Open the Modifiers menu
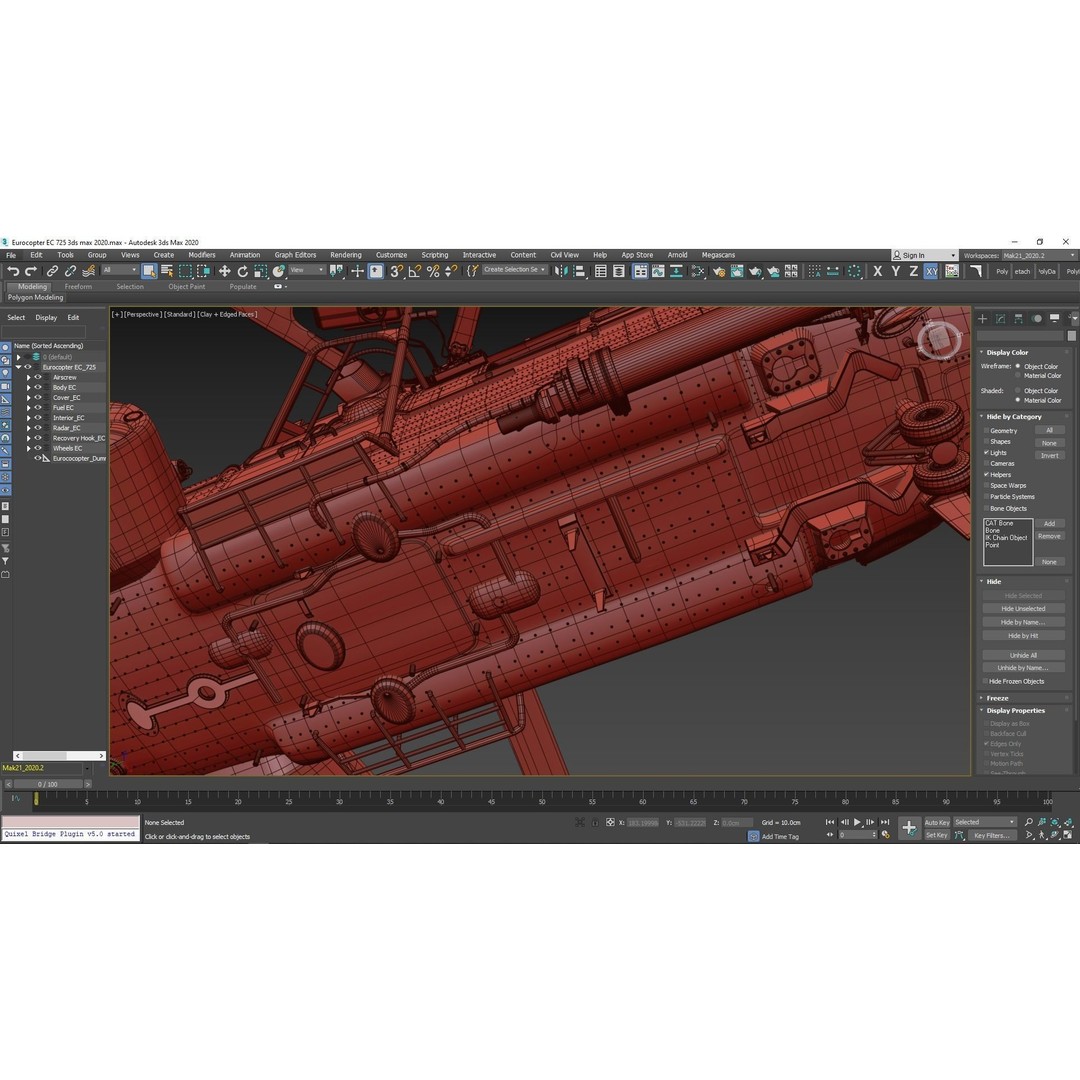This screenshot has width=1080, height=1080. pos(202,255)
